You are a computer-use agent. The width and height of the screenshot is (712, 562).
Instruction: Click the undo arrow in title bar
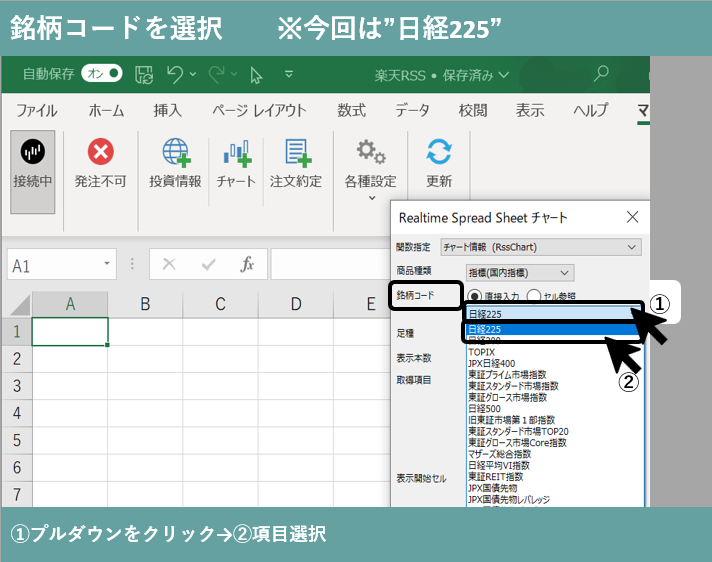click(x=176, y=73)
